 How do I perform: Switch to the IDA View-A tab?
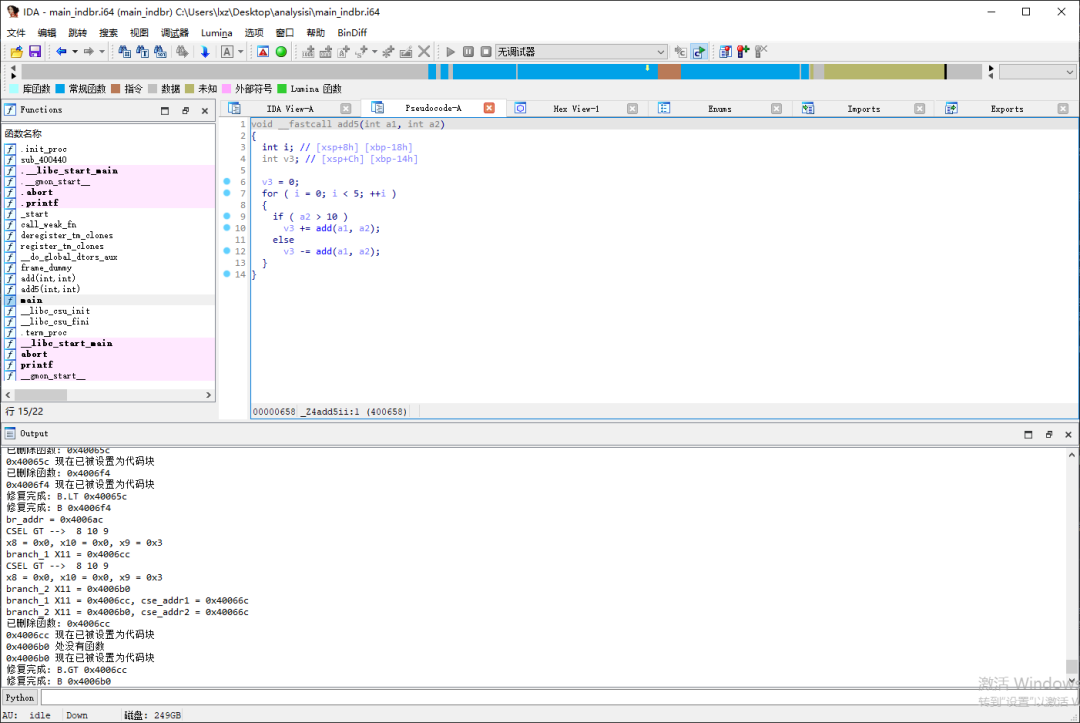coord(290,109)
